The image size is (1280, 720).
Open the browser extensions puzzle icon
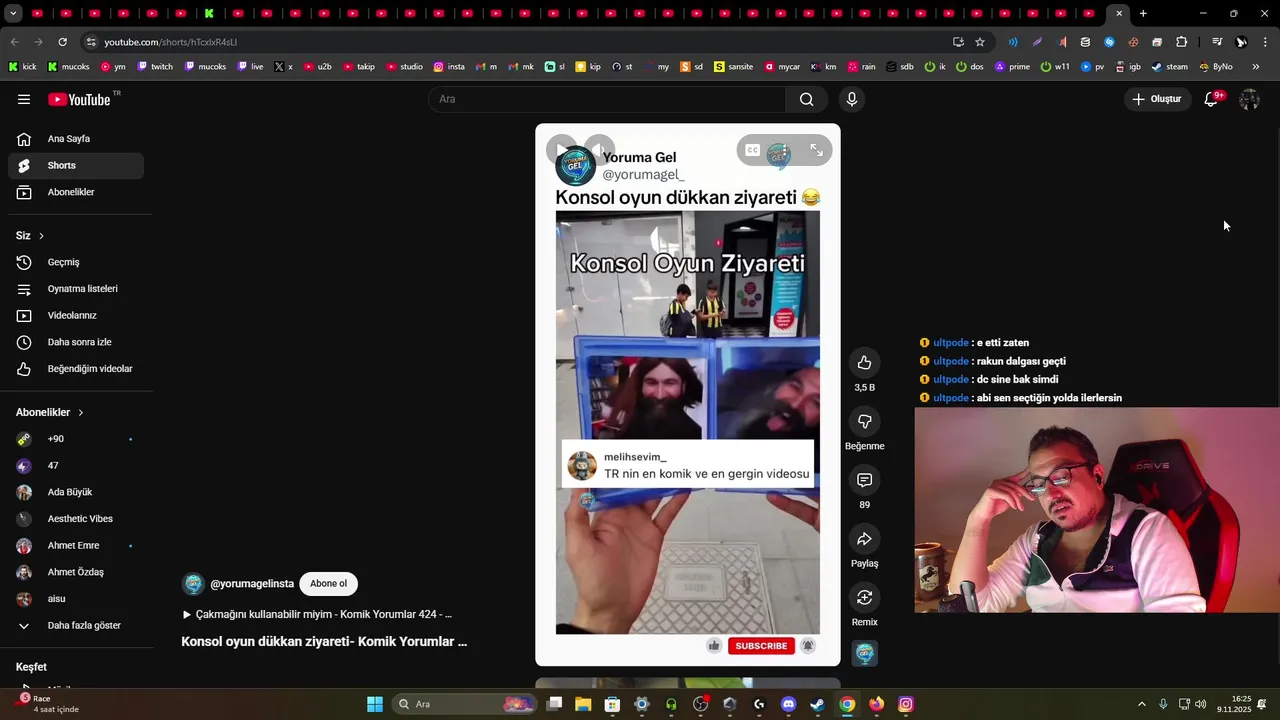coord(1181,42)
